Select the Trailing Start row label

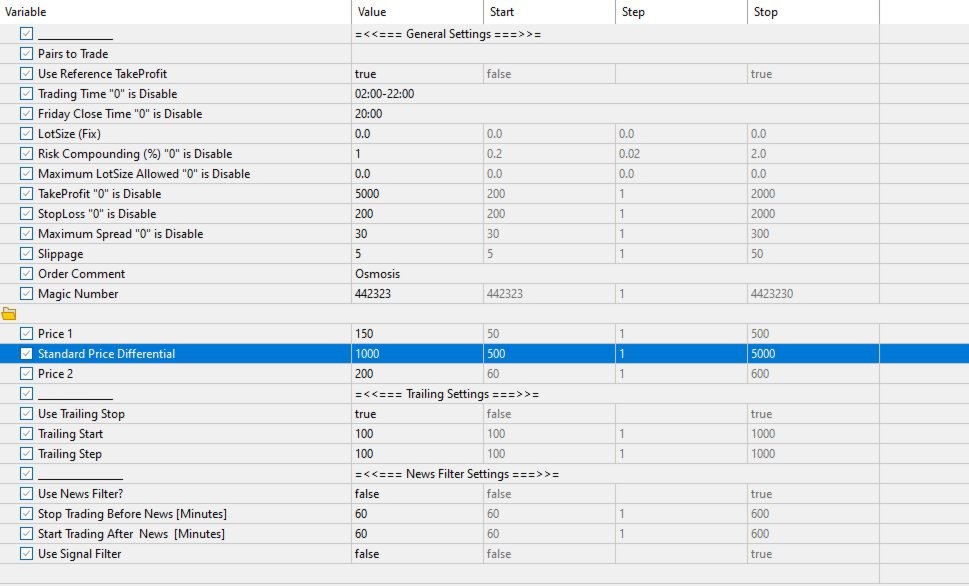pos(70,434)
